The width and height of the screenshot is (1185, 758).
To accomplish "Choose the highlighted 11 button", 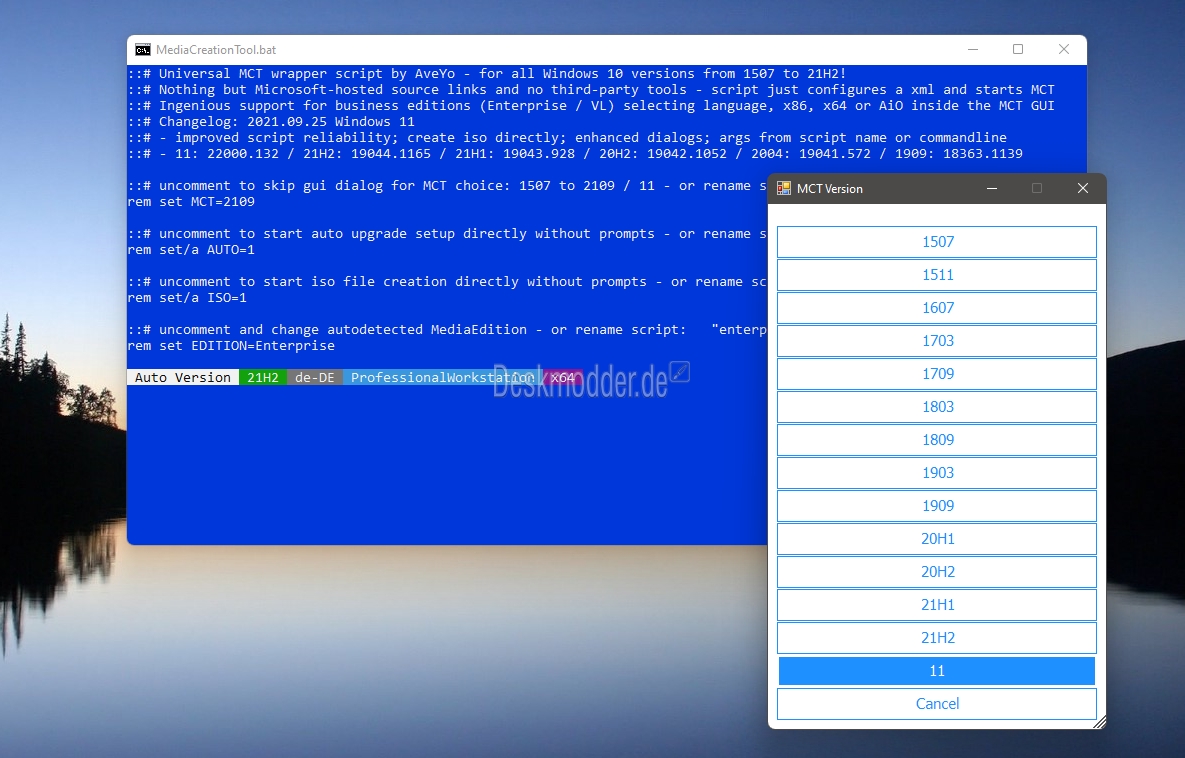I will [x=936, y=671].
